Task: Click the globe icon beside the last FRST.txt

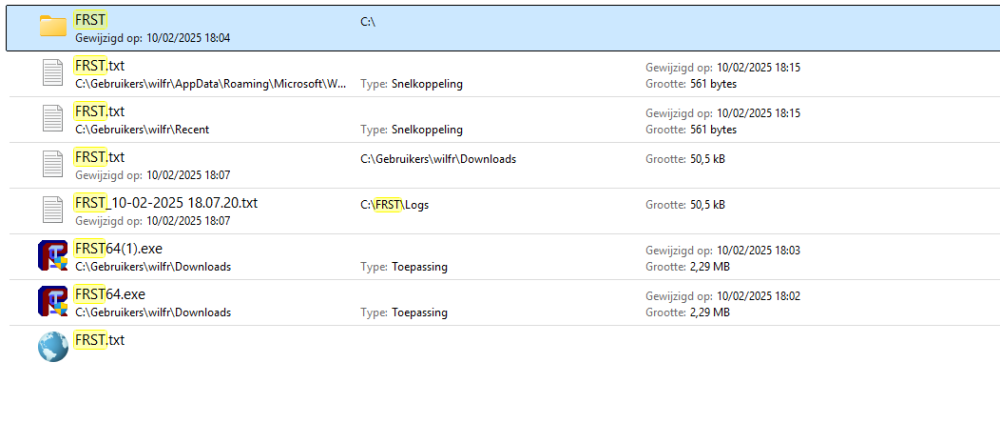Action: point(53,347)
